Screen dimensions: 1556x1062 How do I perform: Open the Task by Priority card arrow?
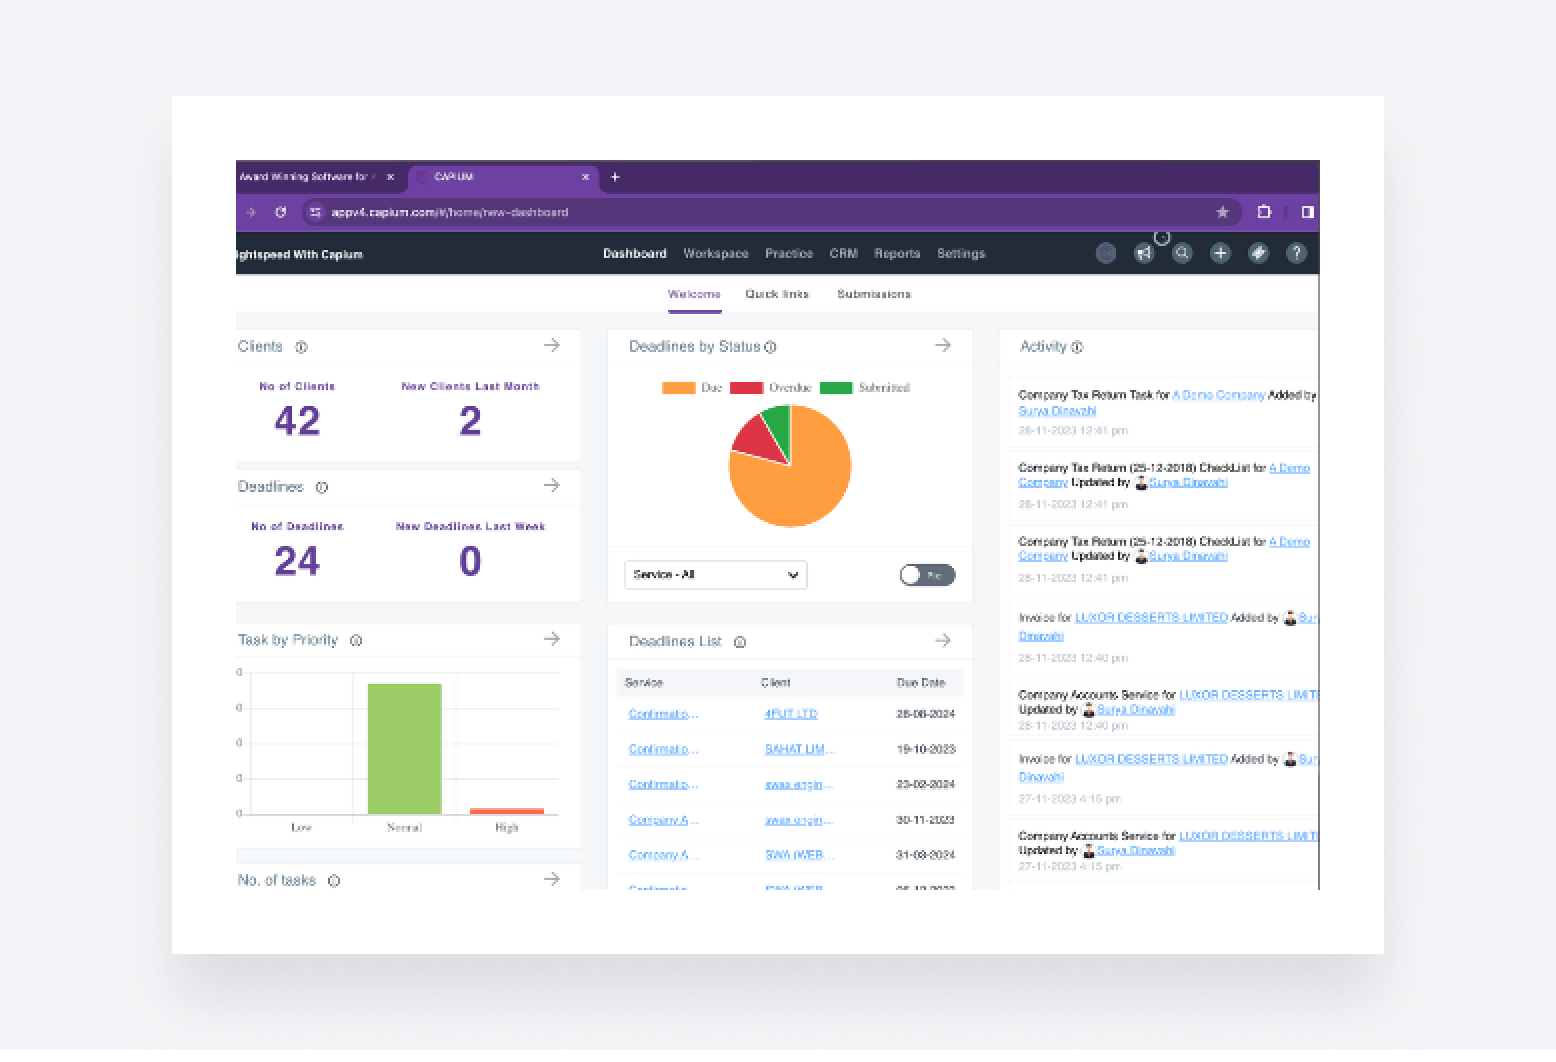click(x=552, y=638)
